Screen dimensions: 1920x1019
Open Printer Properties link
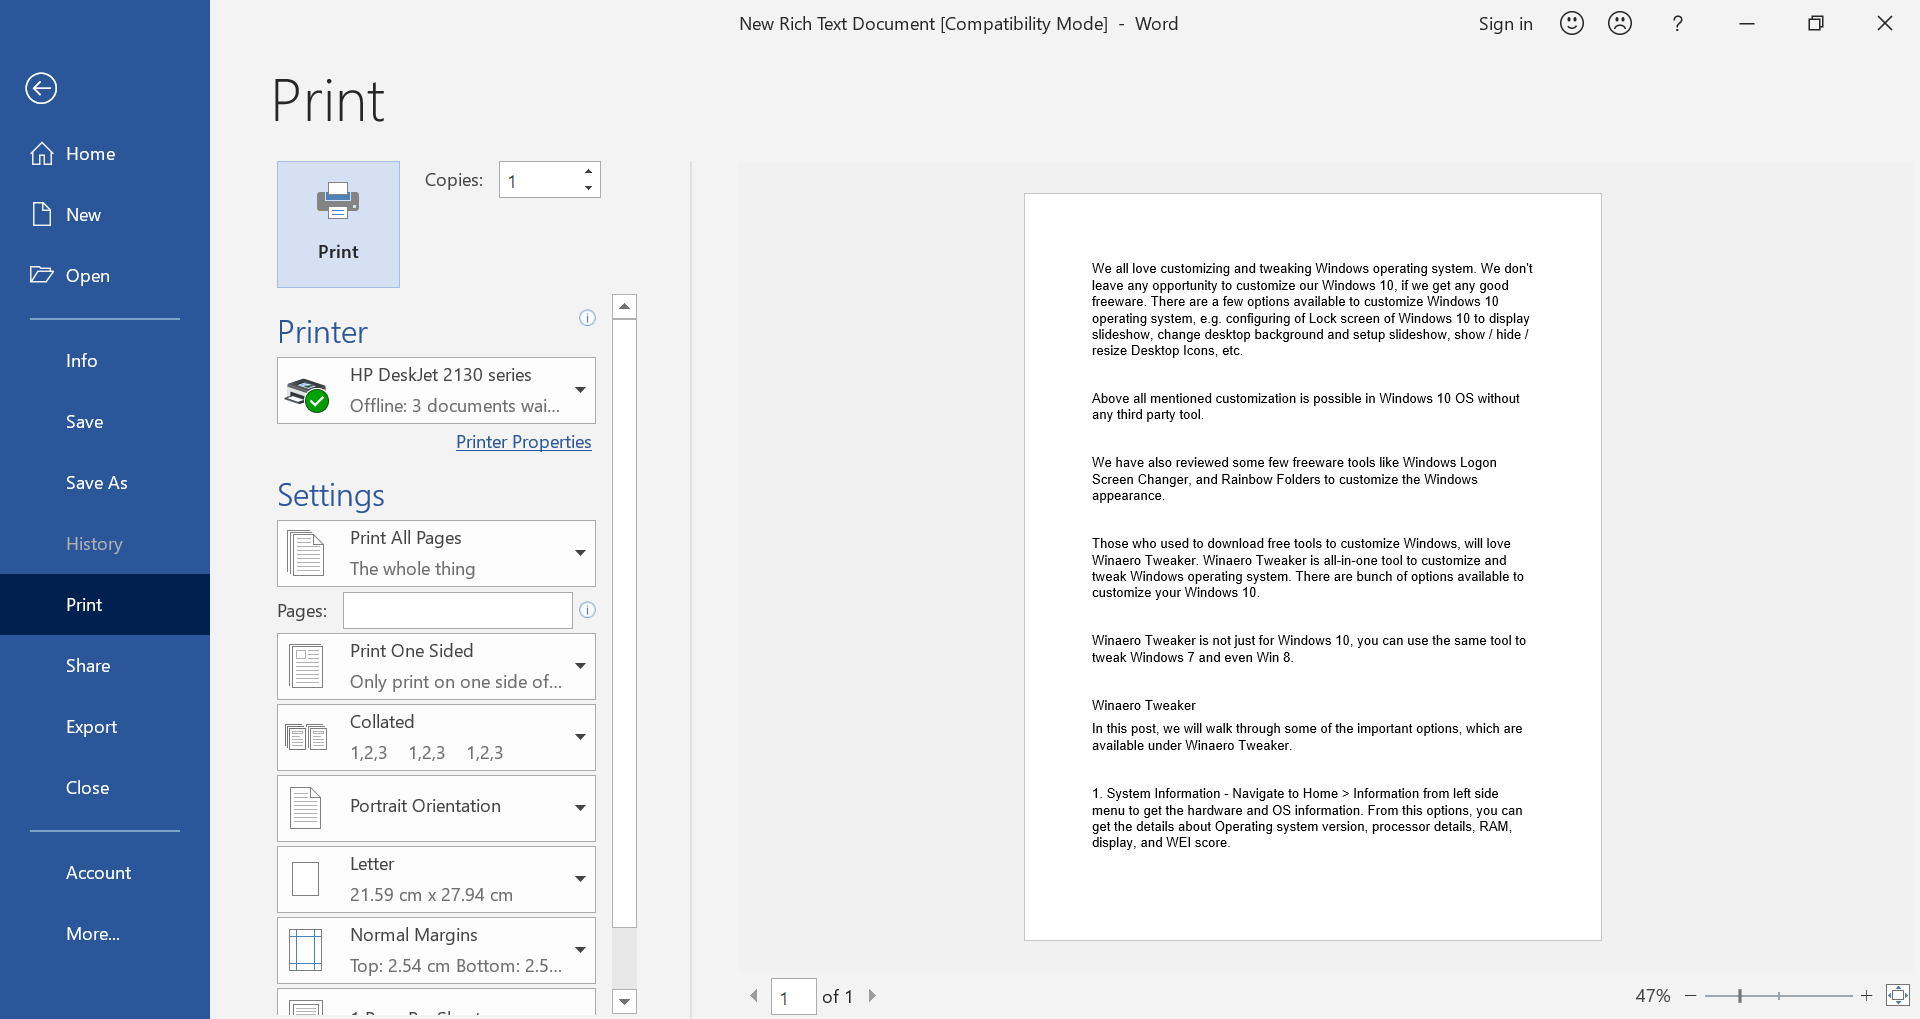pyautogui.click(x=523, y=441)
